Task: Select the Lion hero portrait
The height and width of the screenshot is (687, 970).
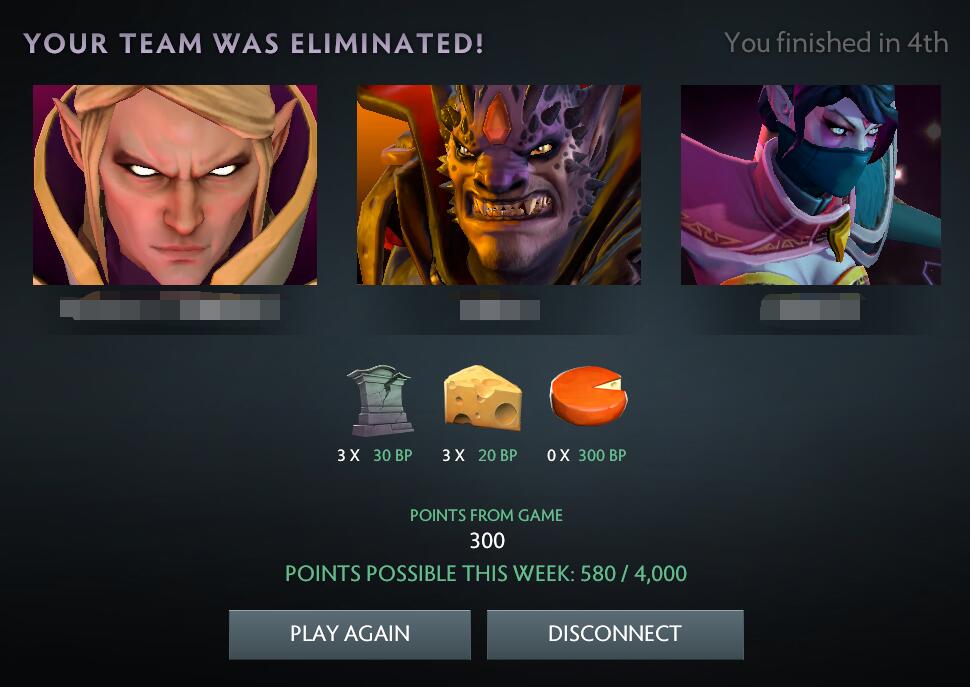Action: 499,185
